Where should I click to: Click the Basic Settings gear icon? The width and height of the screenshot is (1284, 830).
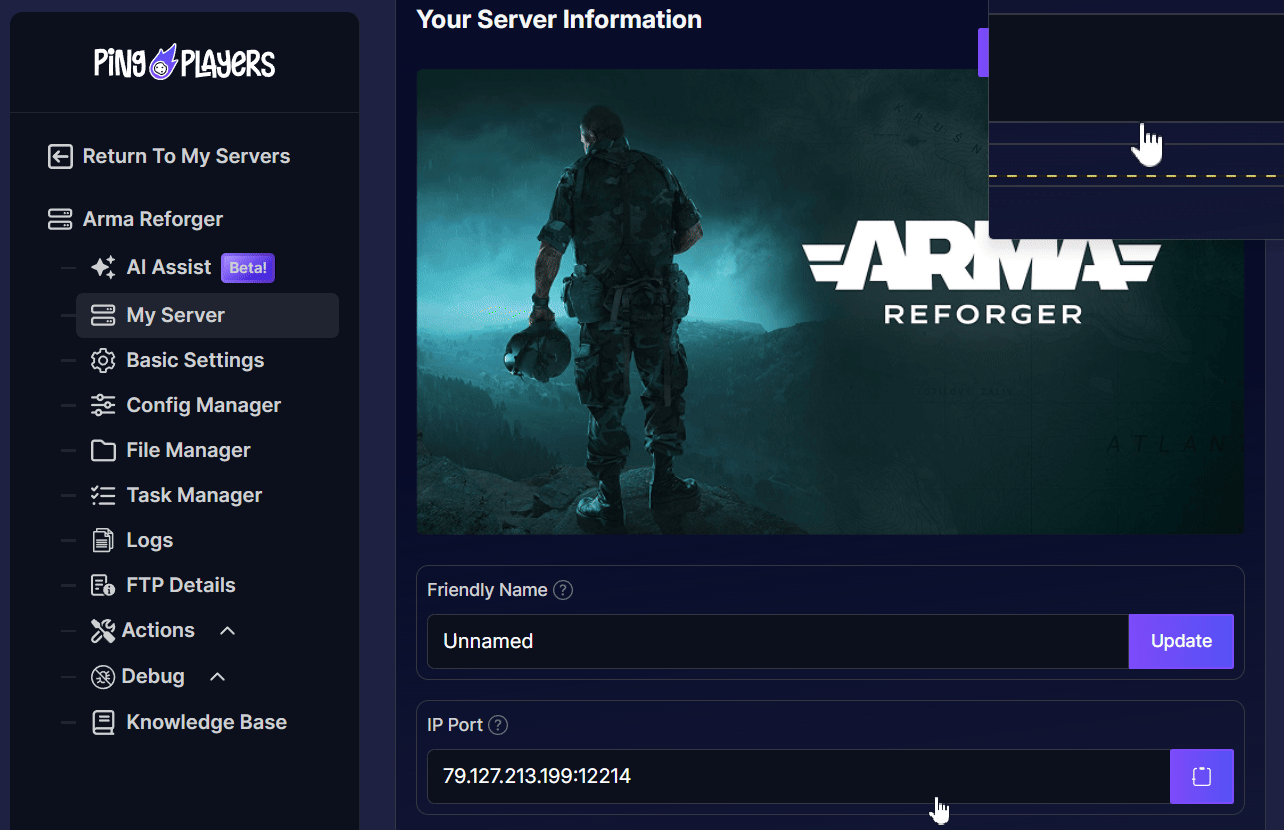pos(103,361)
